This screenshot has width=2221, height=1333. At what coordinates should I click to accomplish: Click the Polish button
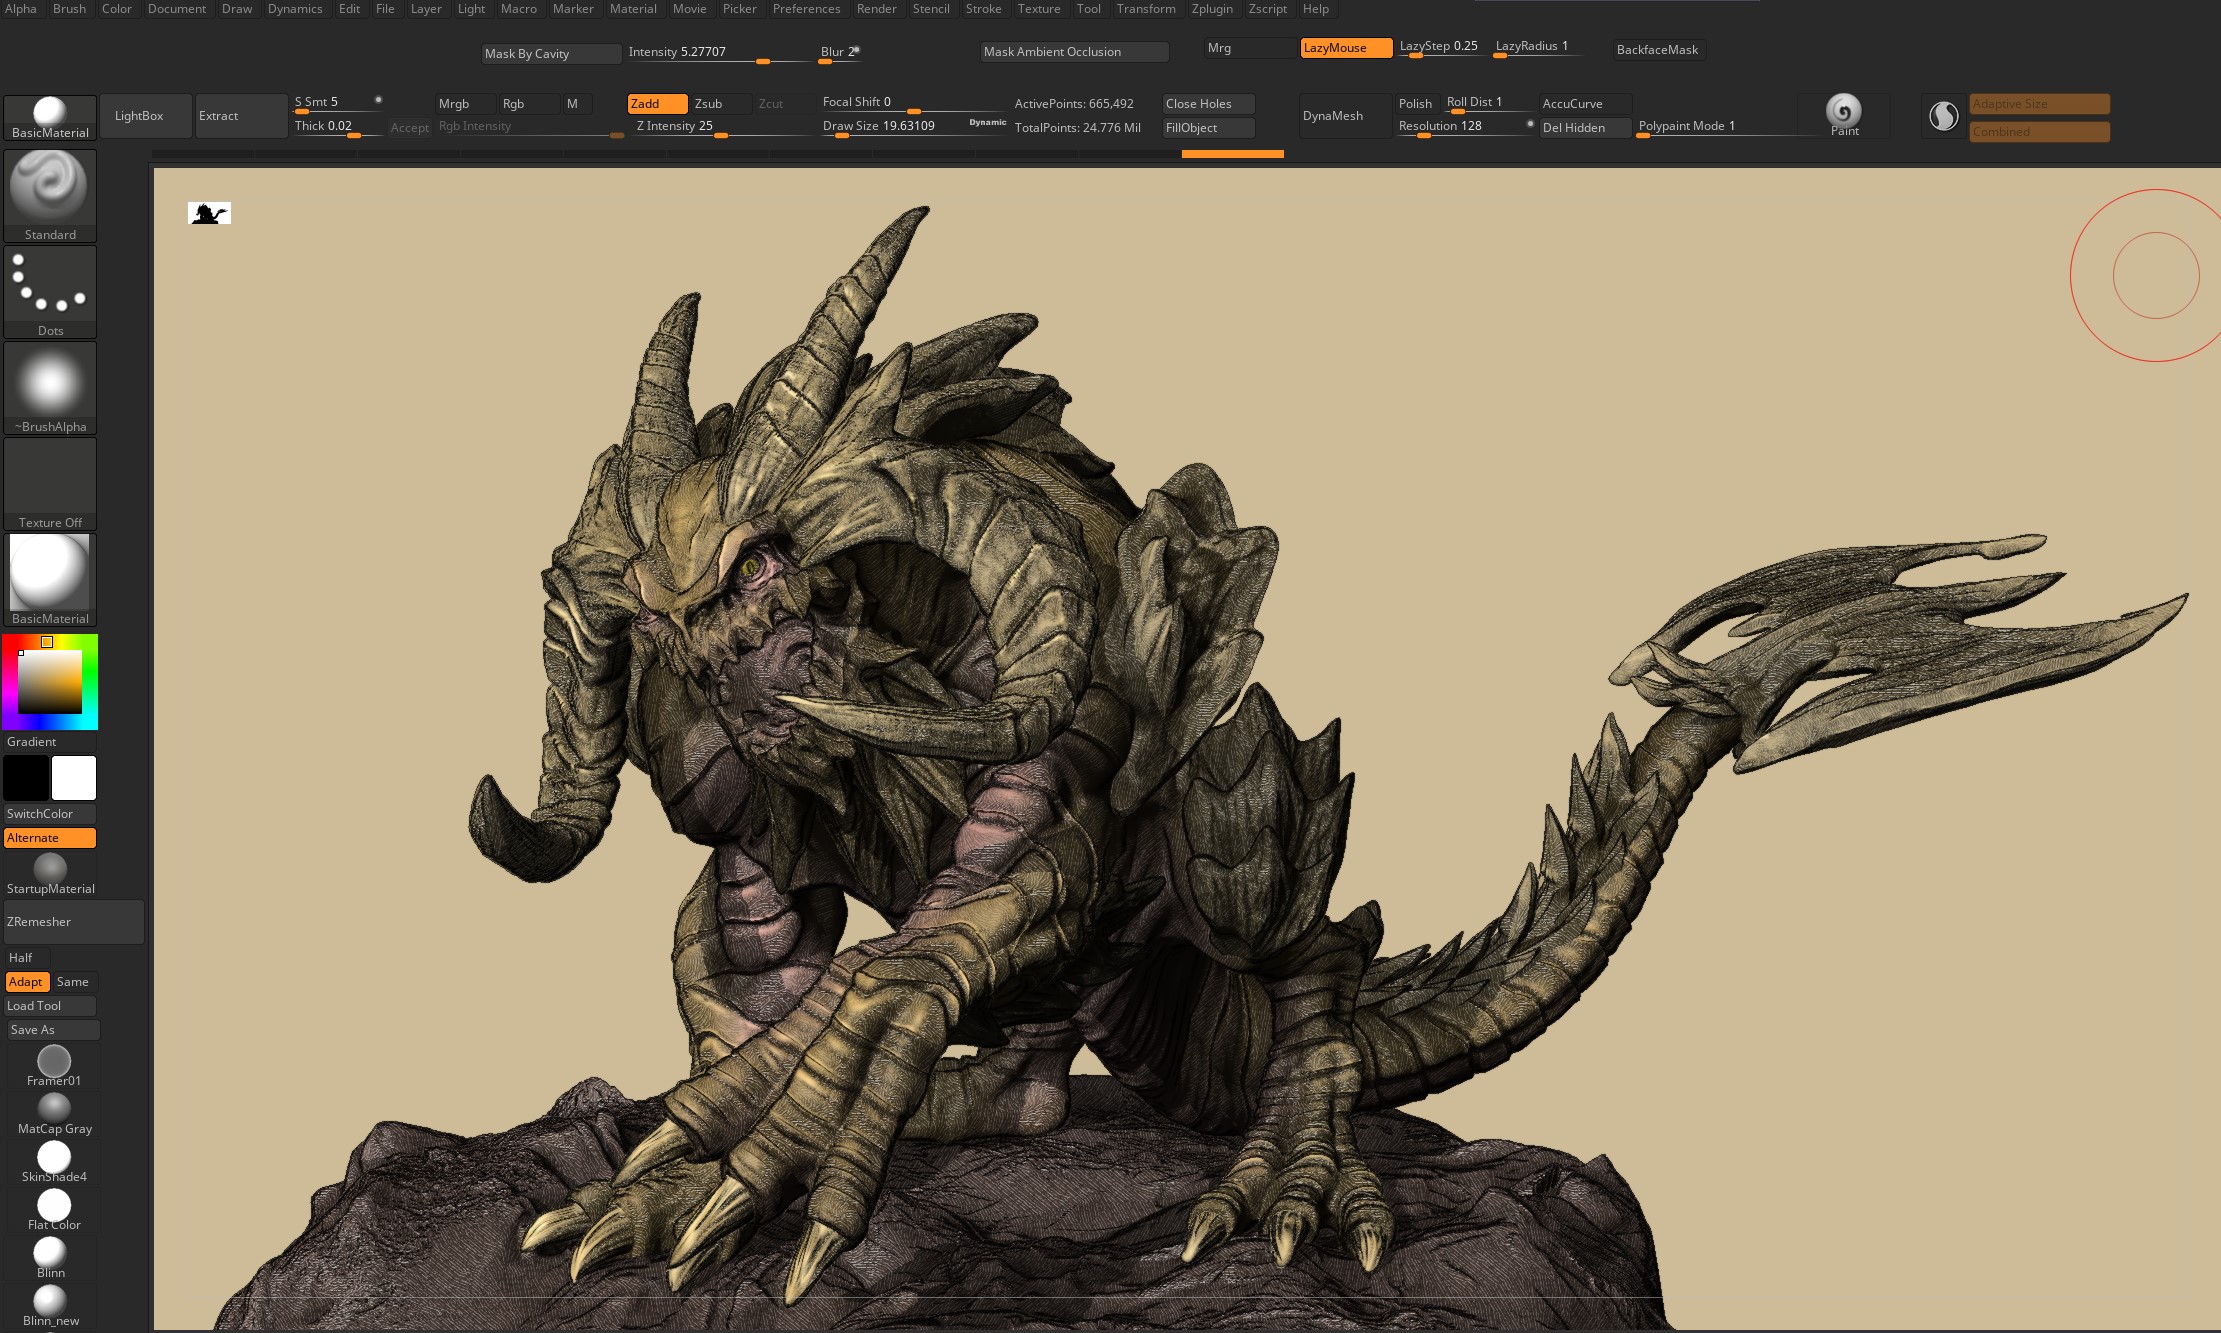coord(1415,104)
